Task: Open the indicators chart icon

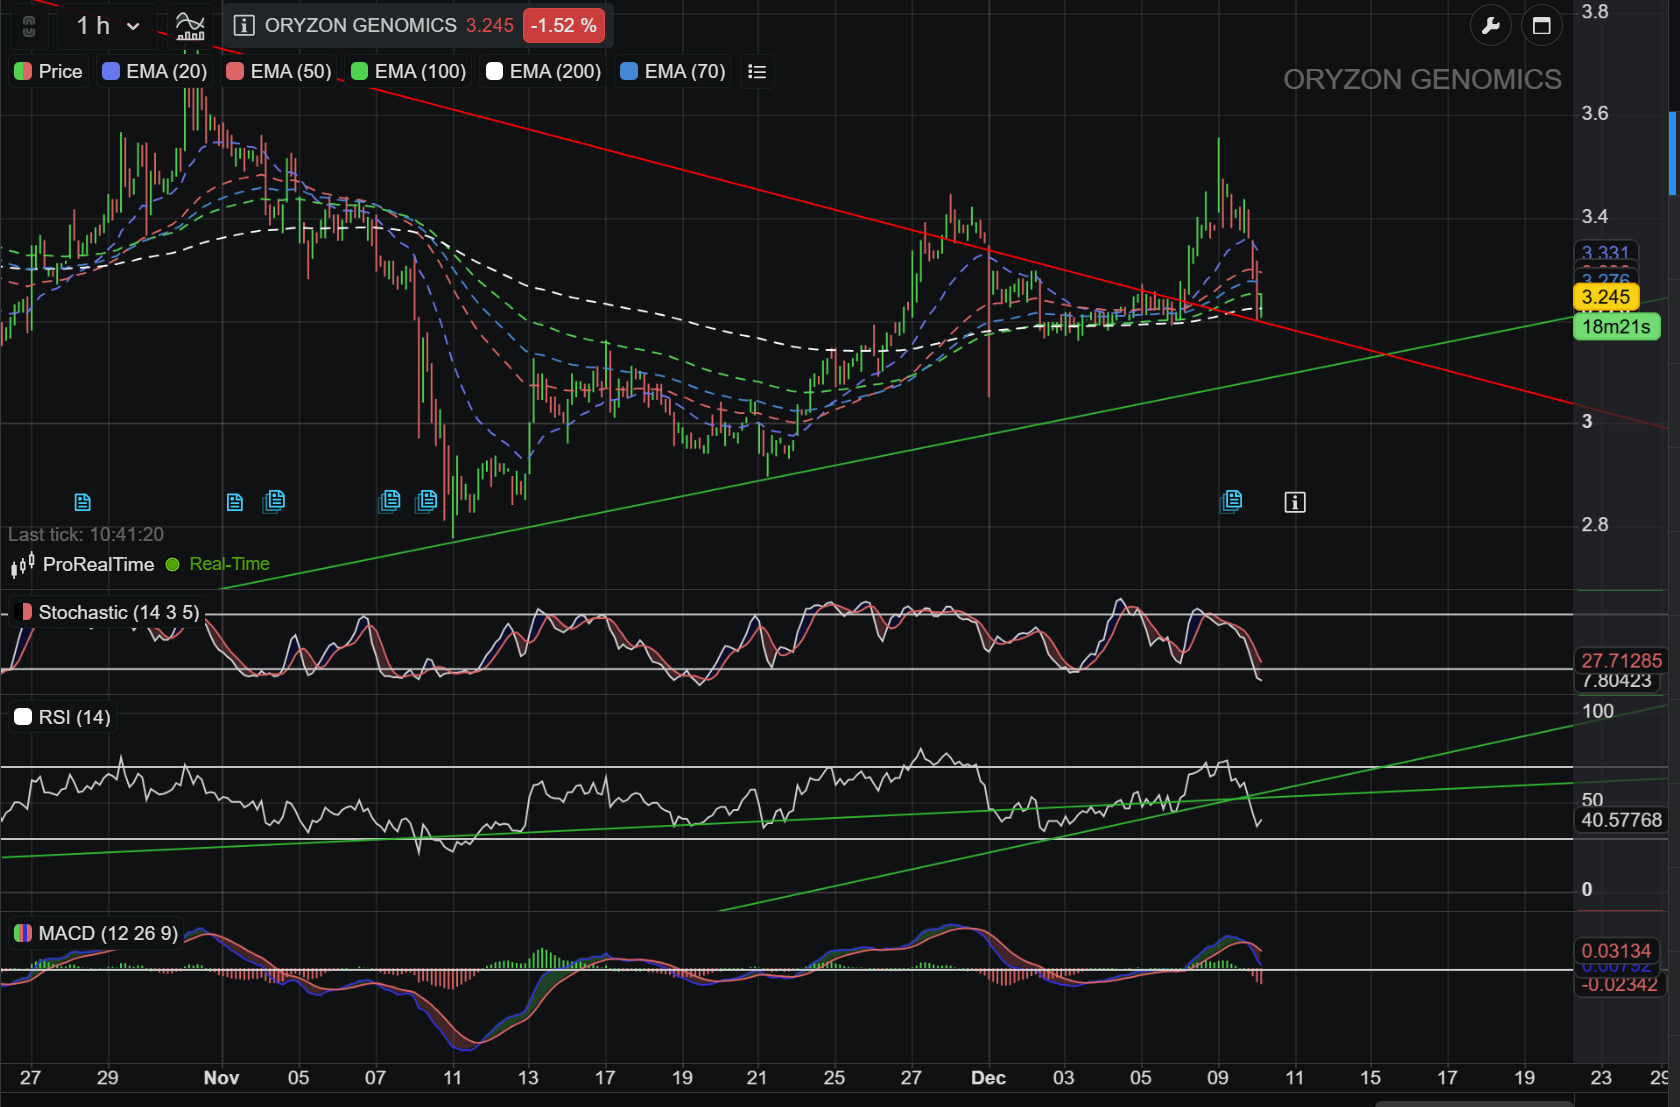Action: point(189,26)
